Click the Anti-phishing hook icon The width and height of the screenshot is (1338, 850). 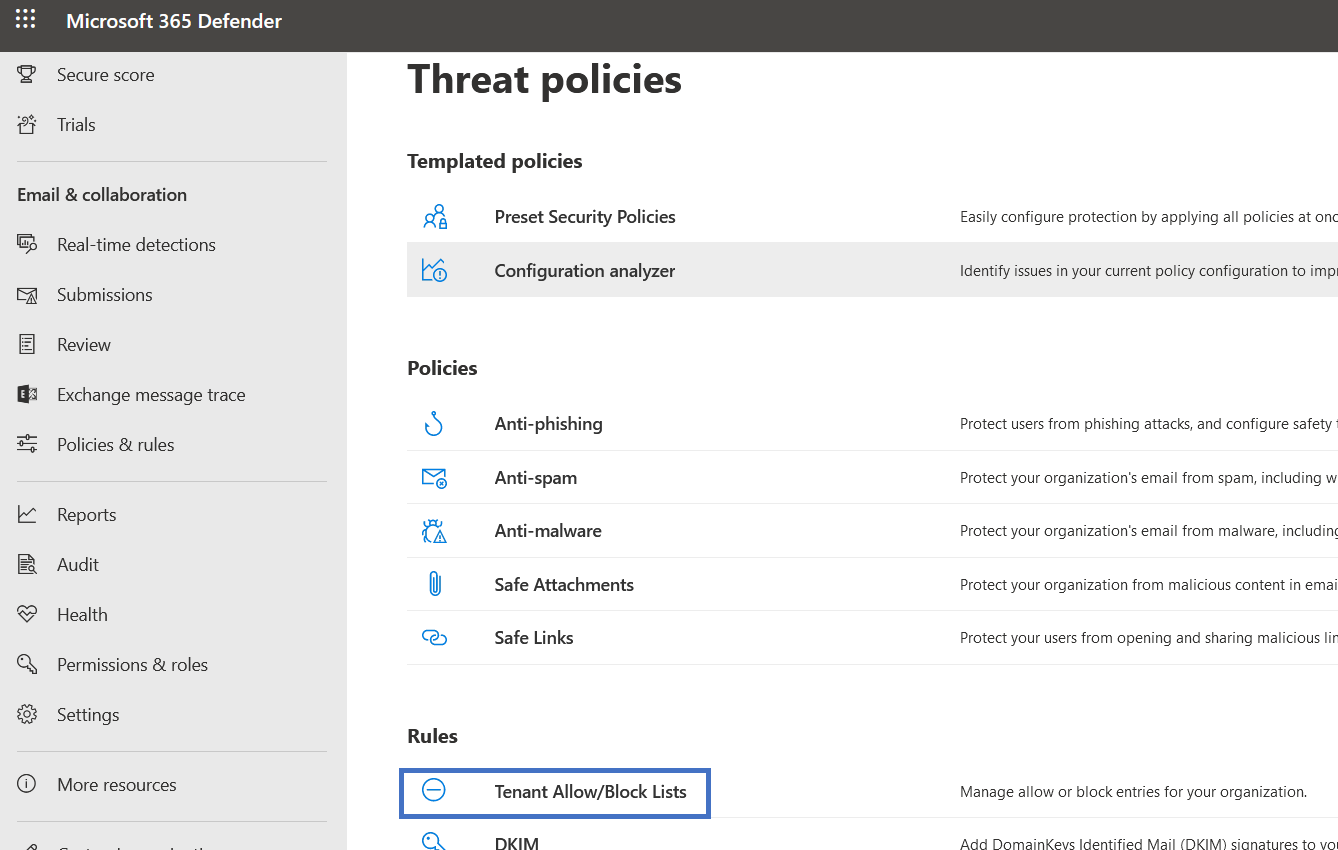click(433, 424)
